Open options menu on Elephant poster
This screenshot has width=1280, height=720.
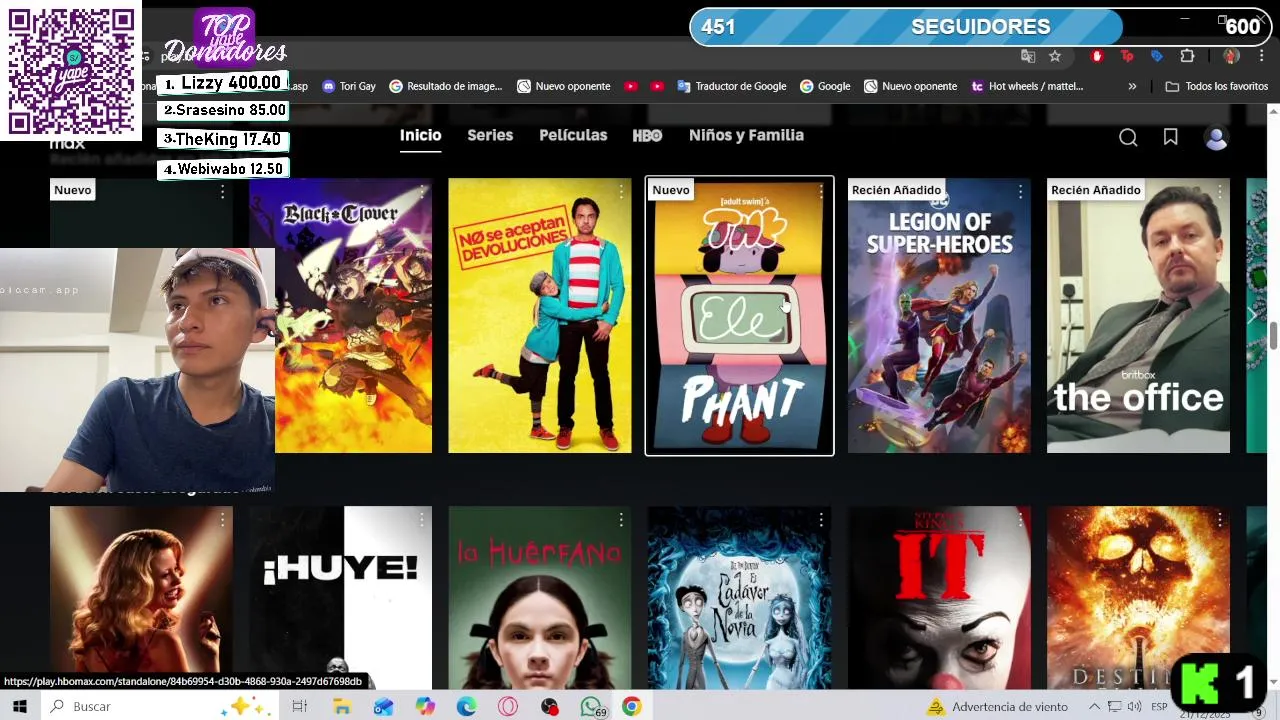tap(821, 191)
